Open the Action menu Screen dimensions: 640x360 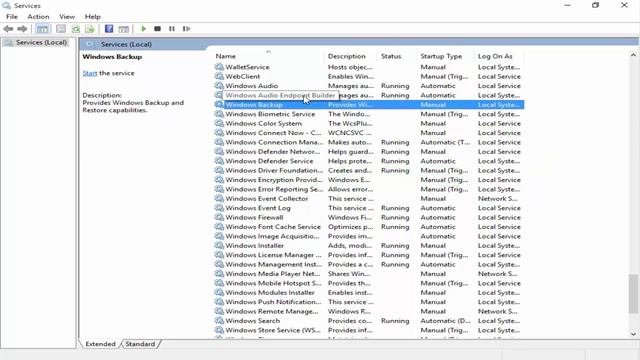(38, 17)
